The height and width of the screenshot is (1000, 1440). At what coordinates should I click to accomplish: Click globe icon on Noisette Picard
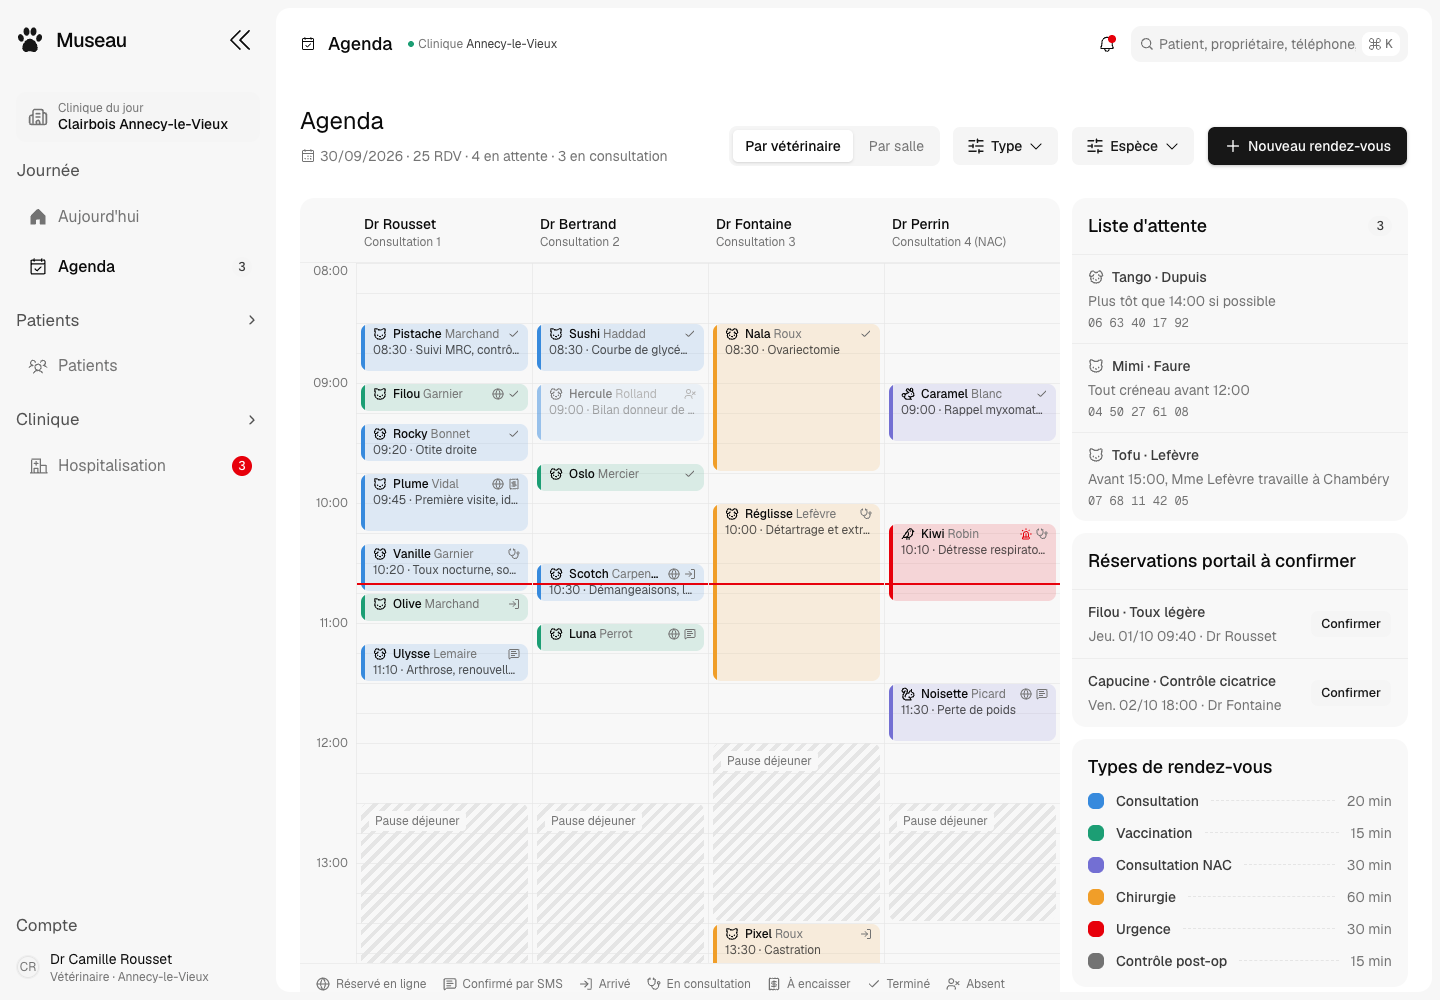(1026, 694)
